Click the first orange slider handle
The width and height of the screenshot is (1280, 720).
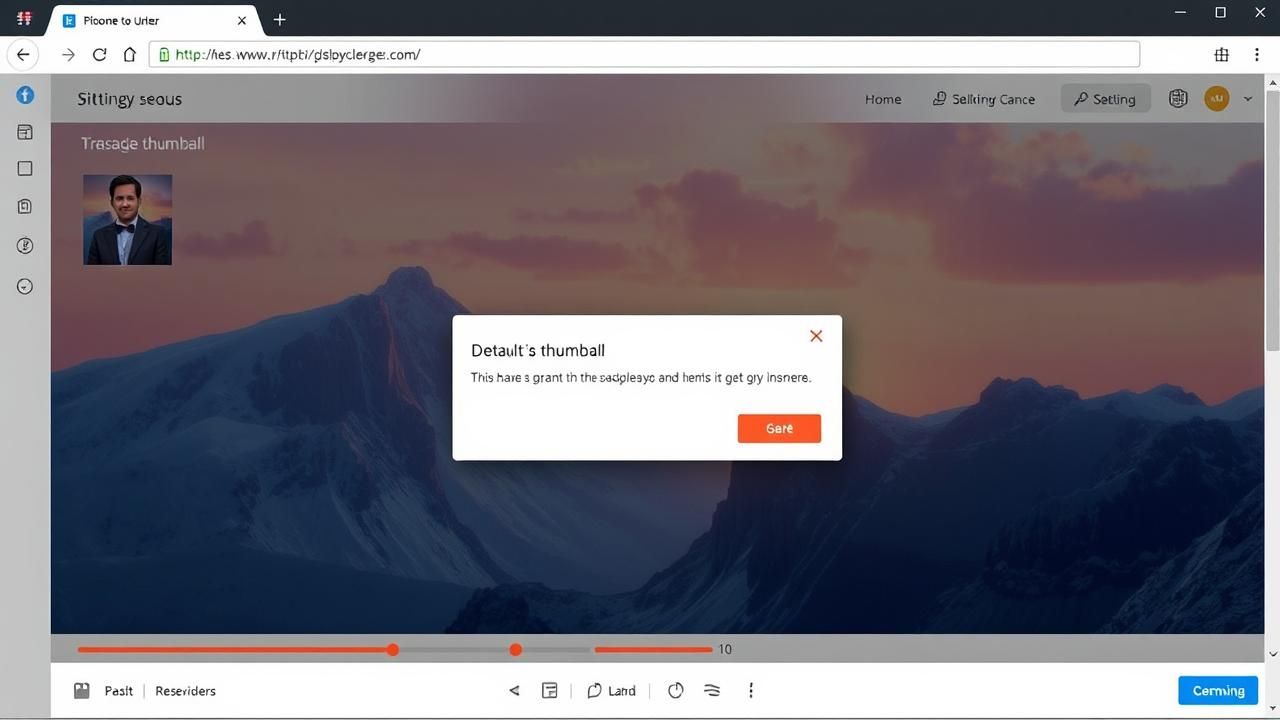393,650
